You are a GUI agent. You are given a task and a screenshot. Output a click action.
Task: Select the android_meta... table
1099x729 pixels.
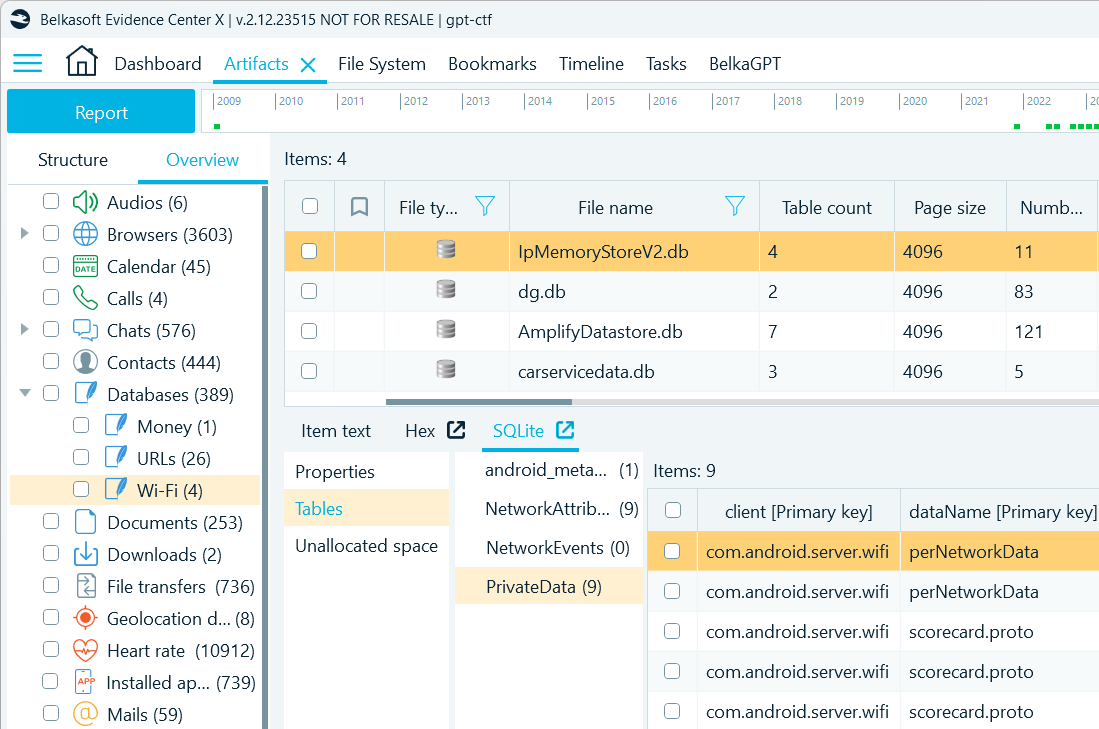click(549, 470)
